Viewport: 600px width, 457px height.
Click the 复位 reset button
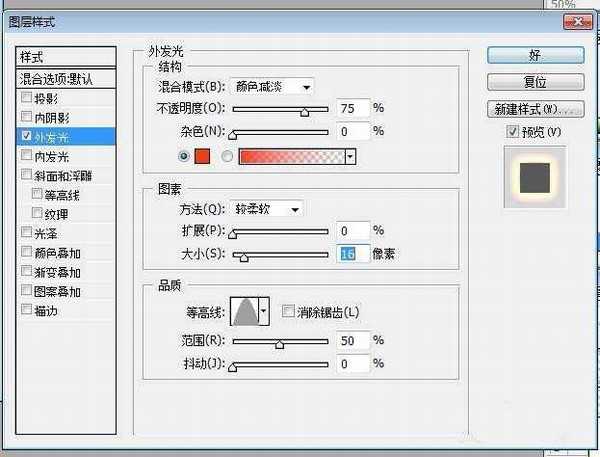coord(536,82)
